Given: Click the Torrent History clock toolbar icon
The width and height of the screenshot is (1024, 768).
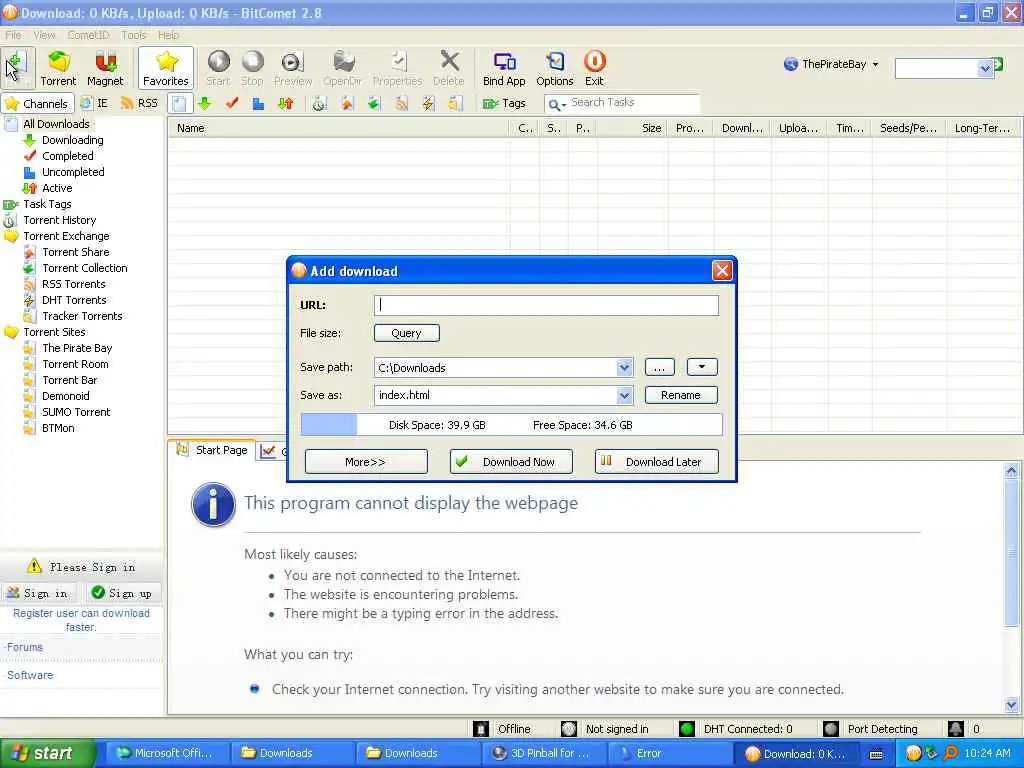Looking at the screenshot, I should point(319,103).
